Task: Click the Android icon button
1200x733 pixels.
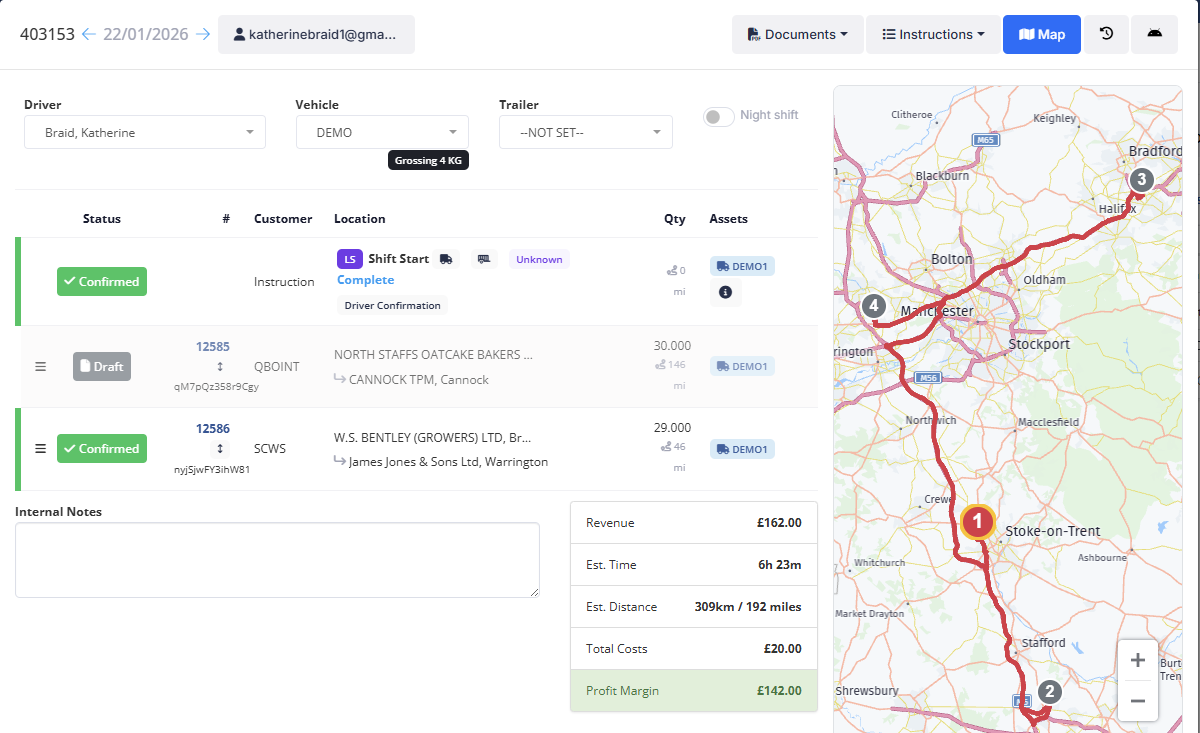Action: tap(1154, 34)
